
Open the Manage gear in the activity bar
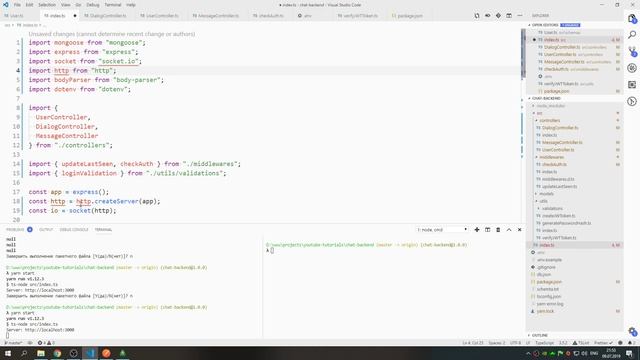[x=632, y=331]
